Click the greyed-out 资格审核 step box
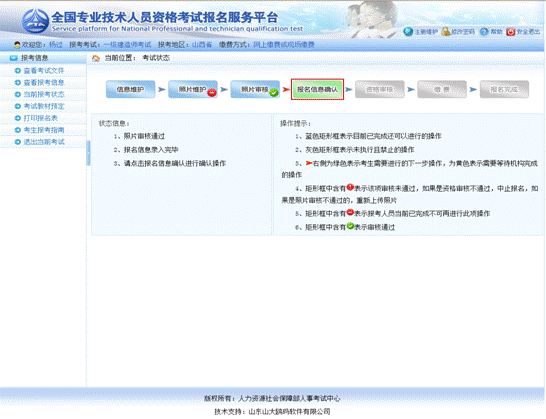The width and height of the screenshot is (546, 419). (x=380, y=90)
